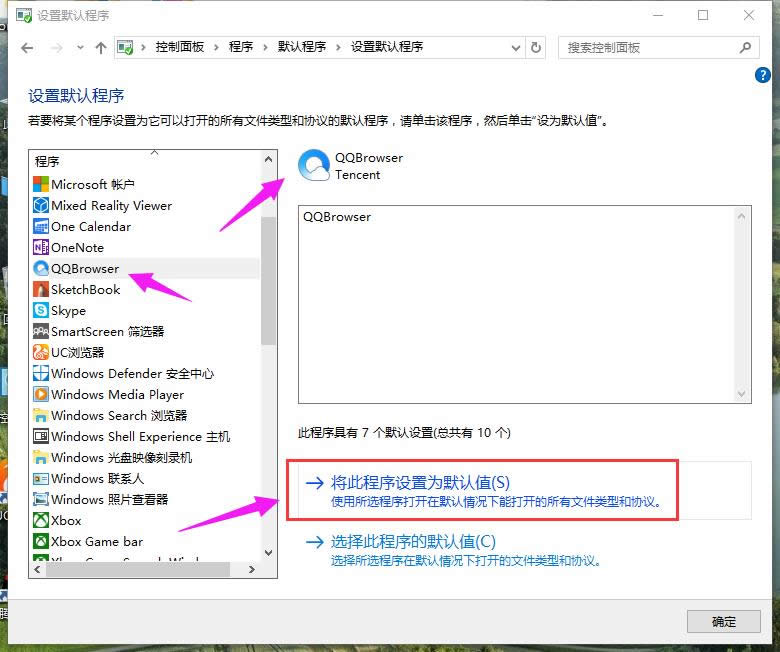
Task: Navigate to 程序 breadcrumb item
Action: tap(240, 47)
